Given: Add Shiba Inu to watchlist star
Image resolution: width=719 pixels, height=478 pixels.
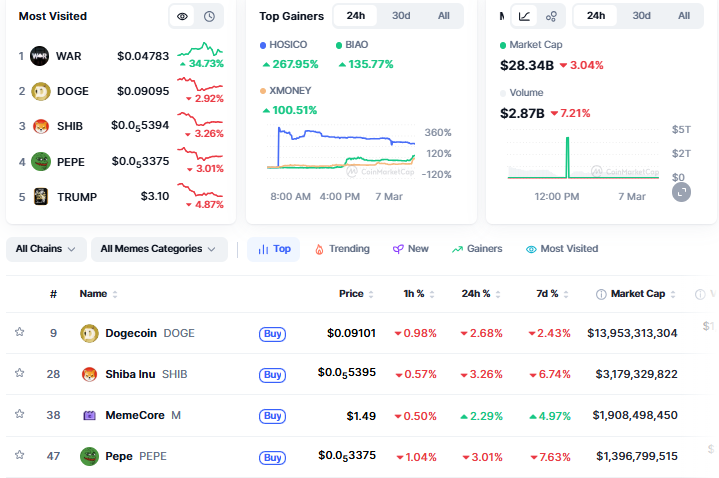Looking at the screenshot, I should [x=19, y=373].
